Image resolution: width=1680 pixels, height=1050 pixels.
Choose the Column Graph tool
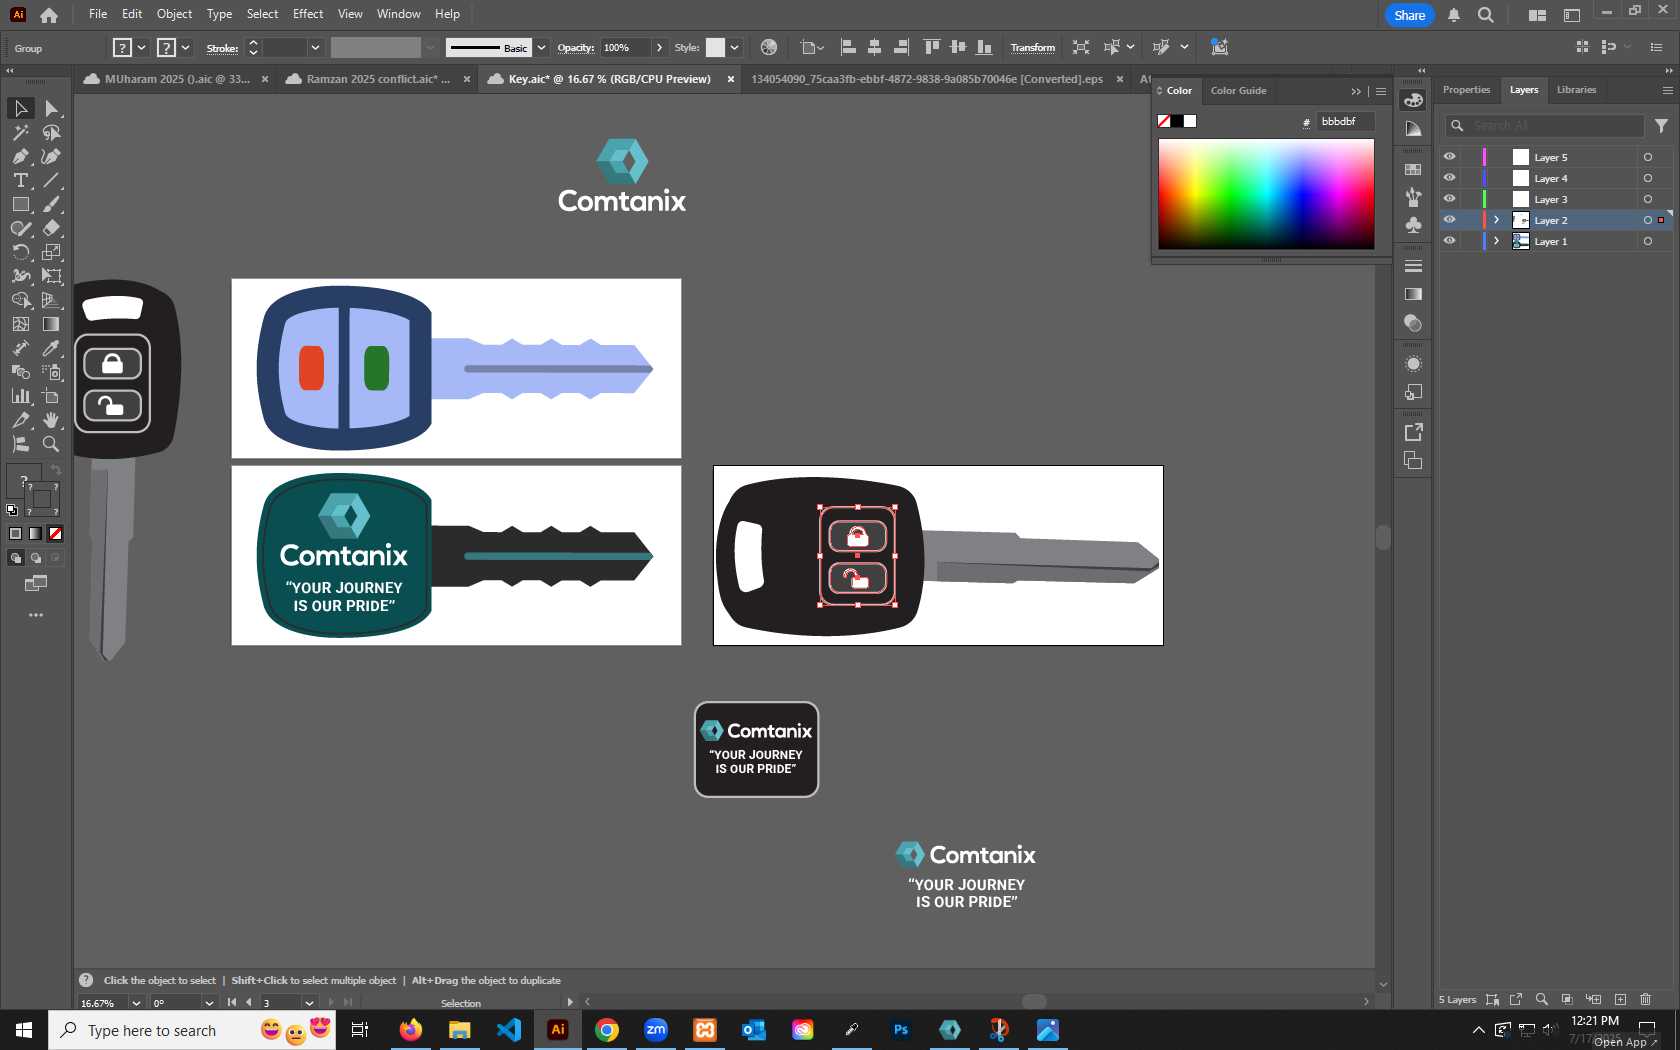click(x=20, y=396)
